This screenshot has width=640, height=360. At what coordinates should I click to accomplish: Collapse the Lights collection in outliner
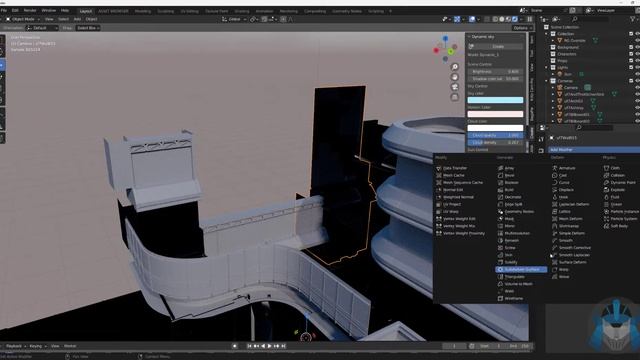pyautogui.click(x=547, y=67)
